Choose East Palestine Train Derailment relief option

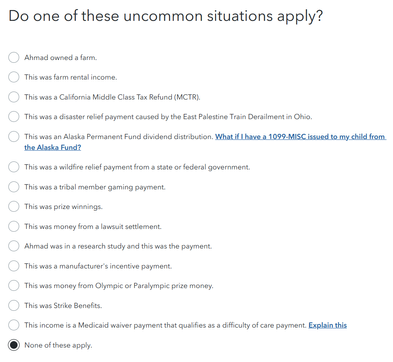(14, 117)
